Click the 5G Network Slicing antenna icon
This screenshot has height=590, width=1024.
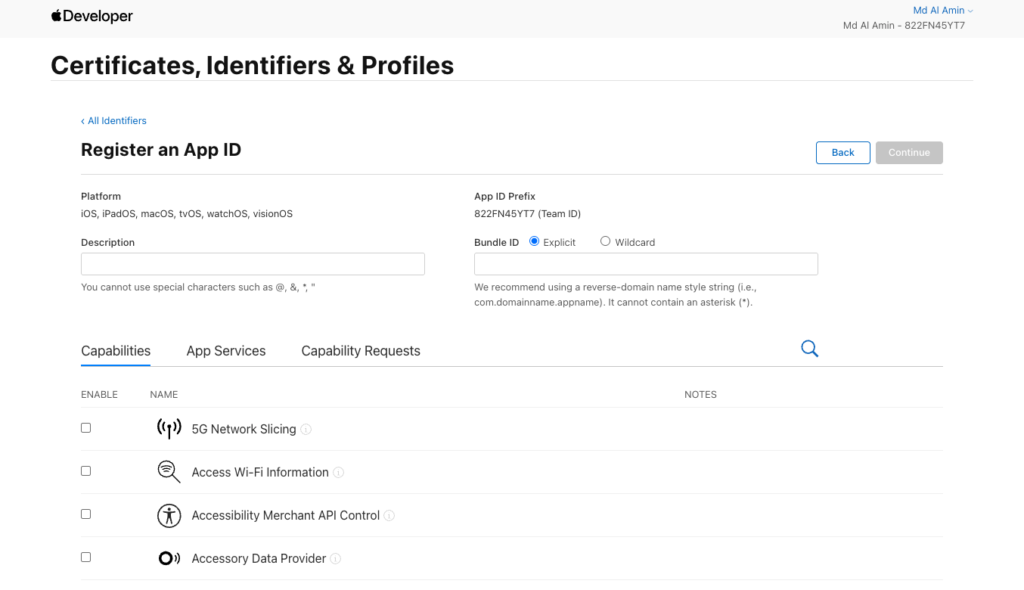(169, 429)
